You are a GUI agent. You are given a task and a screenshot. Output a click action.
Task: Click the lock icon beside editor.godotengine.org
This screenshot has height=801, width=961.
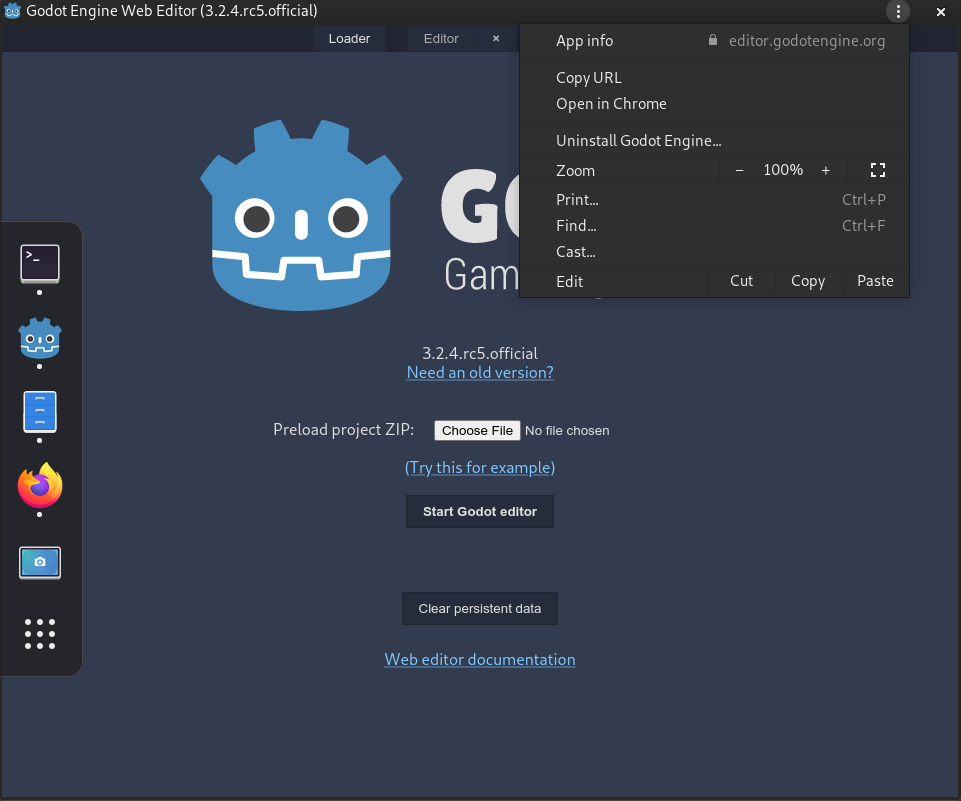[713, 40]
